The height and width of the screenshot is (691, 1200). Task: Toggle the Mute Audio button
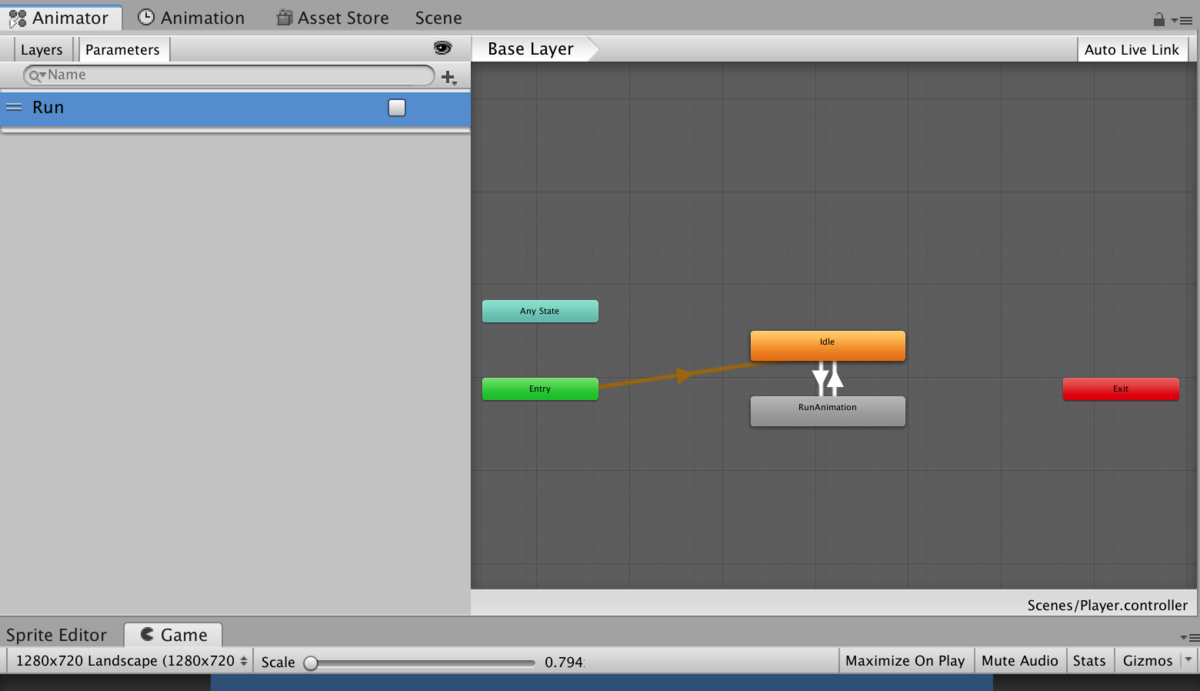(1020, 661)
